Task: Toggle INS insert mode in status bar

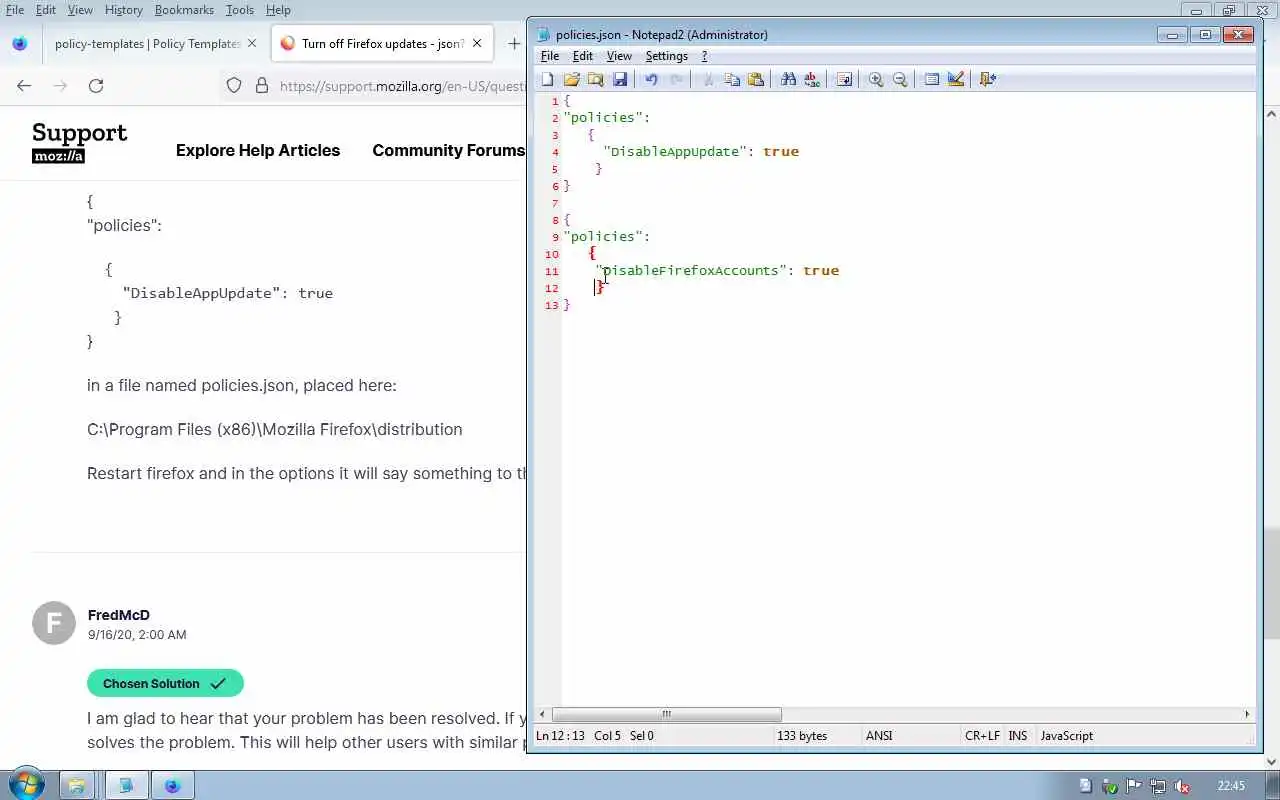Action: pos(1018,736)
